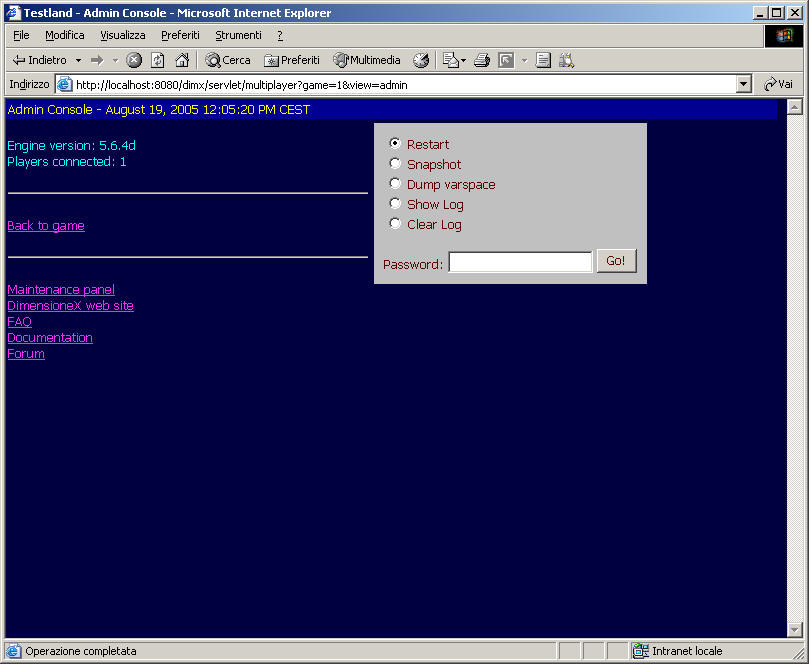Open the Cerca search pane
Screen dimensions: 809x664
(x=228, y=60)
